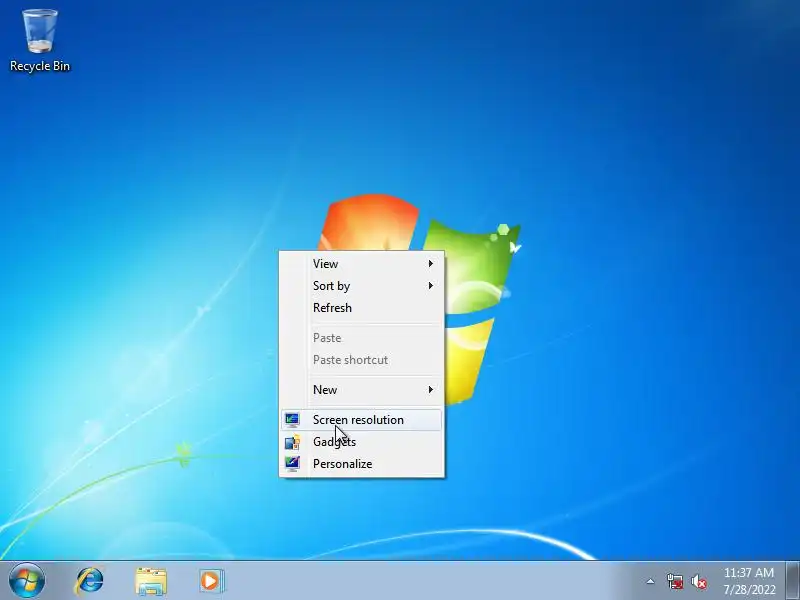
Task: Click the Show desktop button strip
Action: [792, 581]
